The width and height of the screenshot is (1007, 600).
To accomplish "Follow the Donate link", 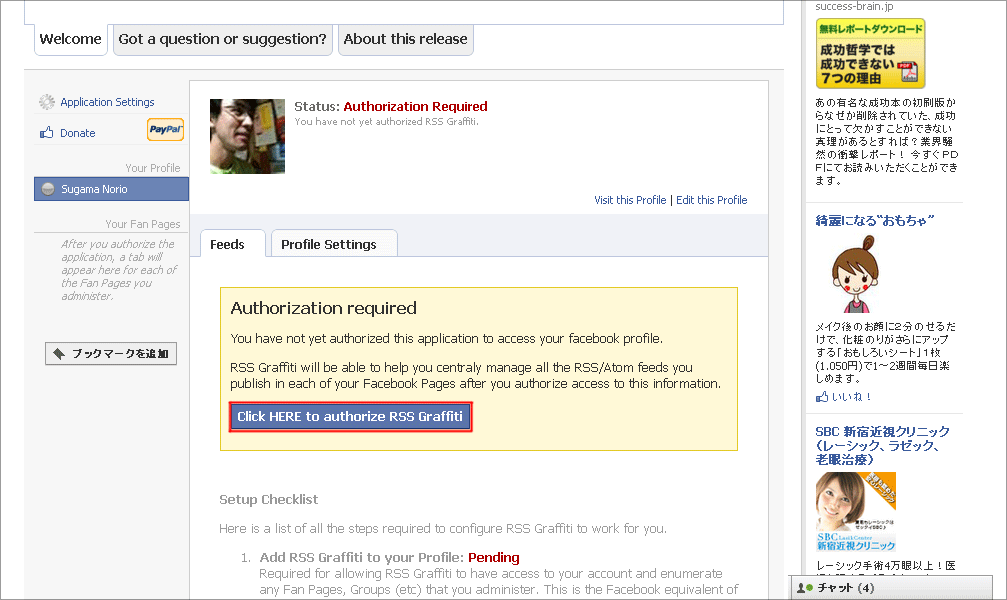I will pos(78,133).
